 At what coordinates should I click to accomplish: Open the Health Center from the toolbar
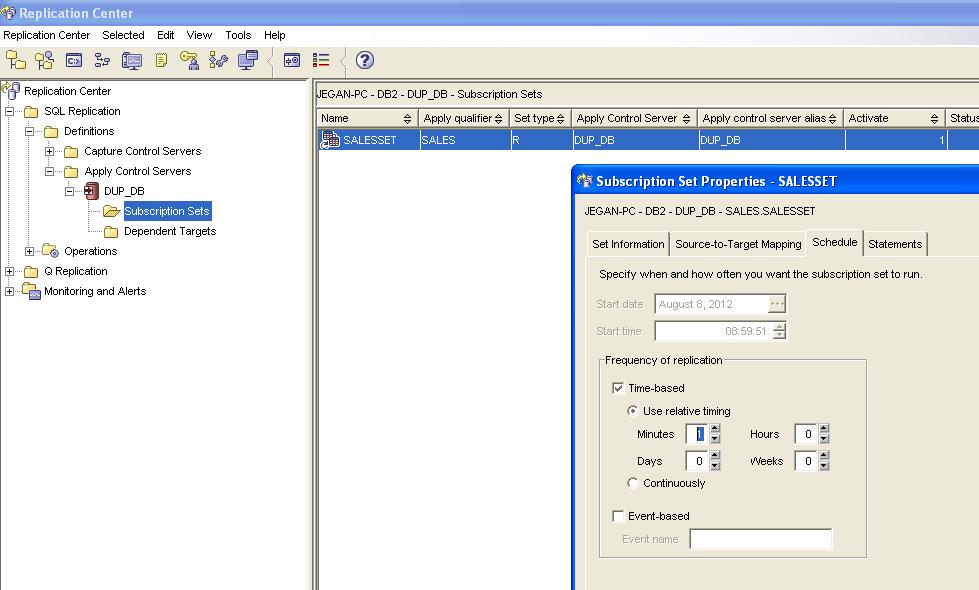131,62
